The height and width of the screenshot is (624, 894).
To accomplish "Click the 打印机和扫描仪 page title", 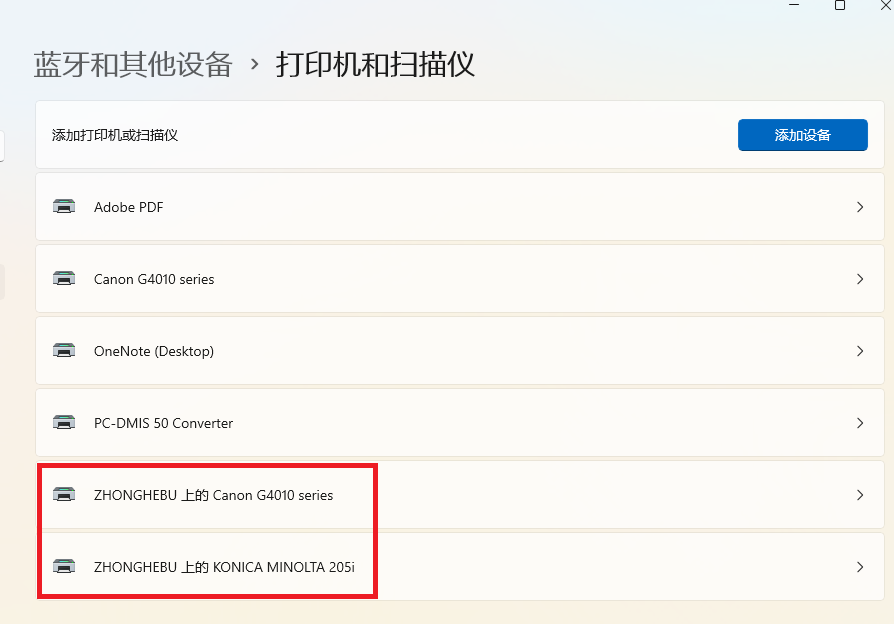I will 375,64.
